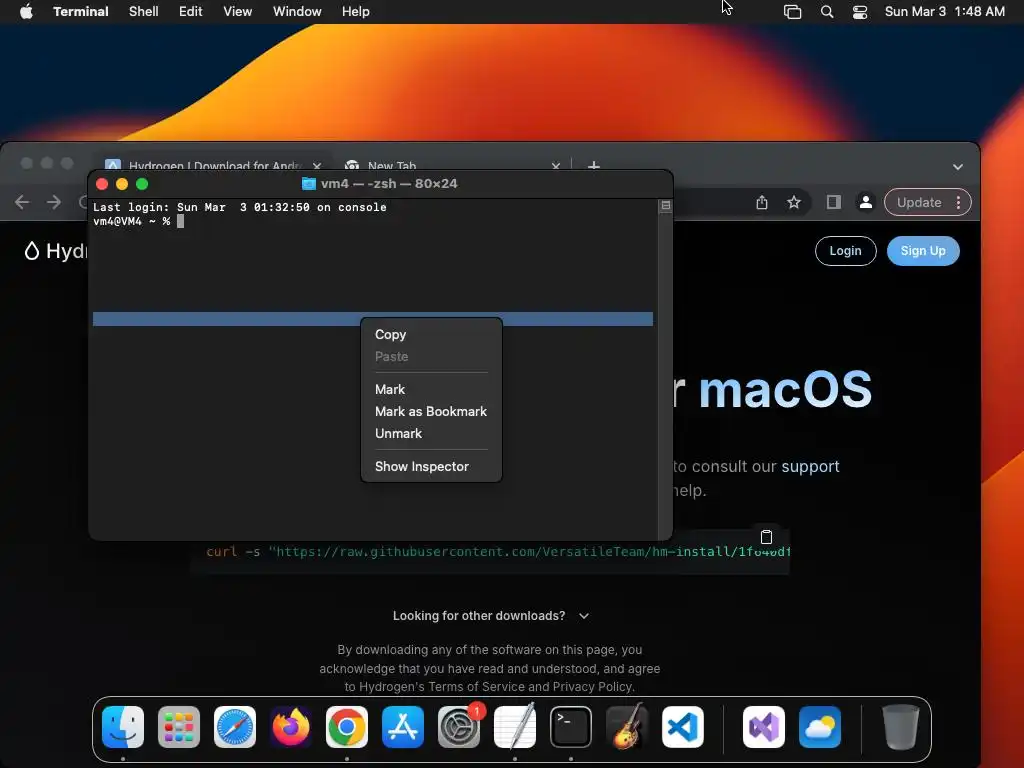Viewport: 1024px width, 768px height.
Task: Open Finder from the Dock
Action: tap(123, 727)
